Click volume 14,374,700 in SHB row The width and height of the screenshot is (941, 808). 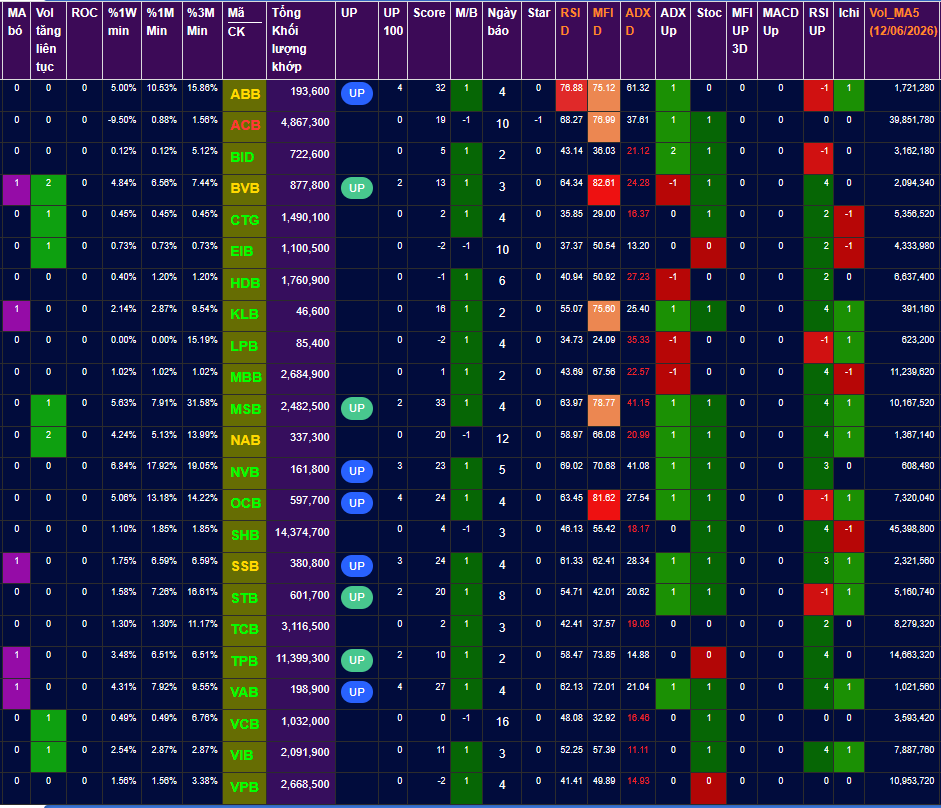pos(302,532)
